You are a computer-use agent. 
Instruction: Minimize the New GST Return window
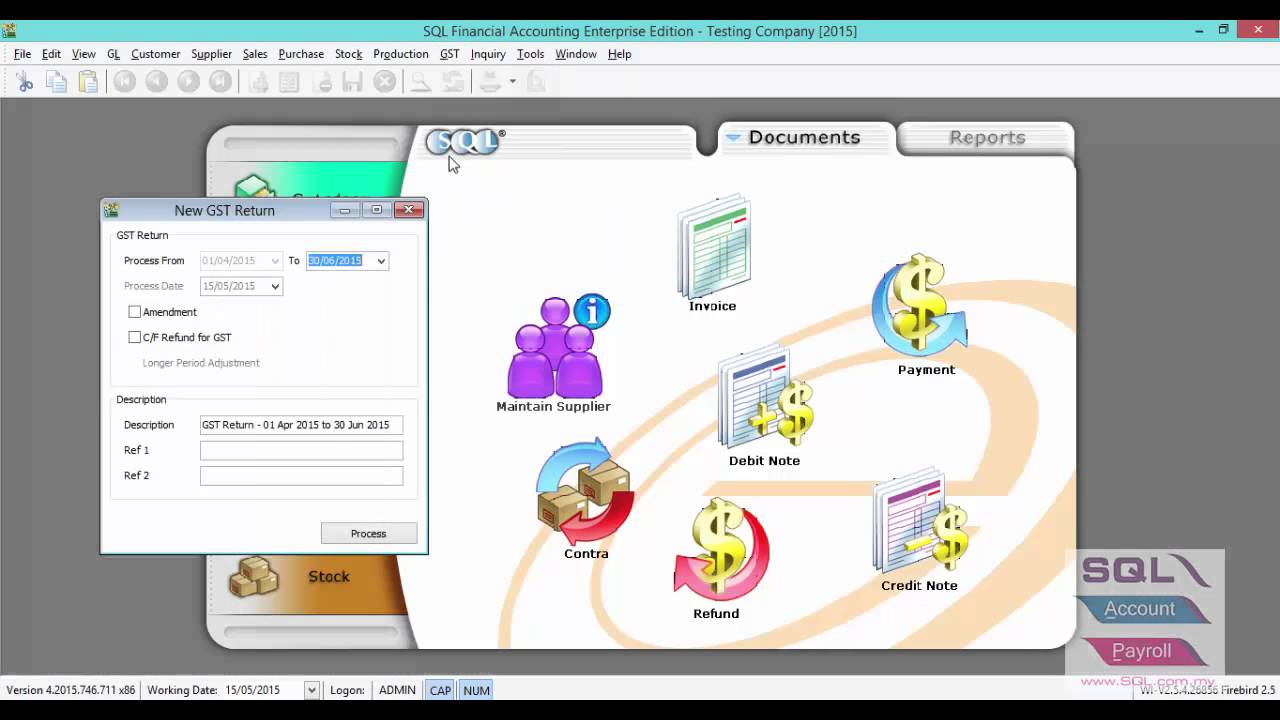point(344,210)
